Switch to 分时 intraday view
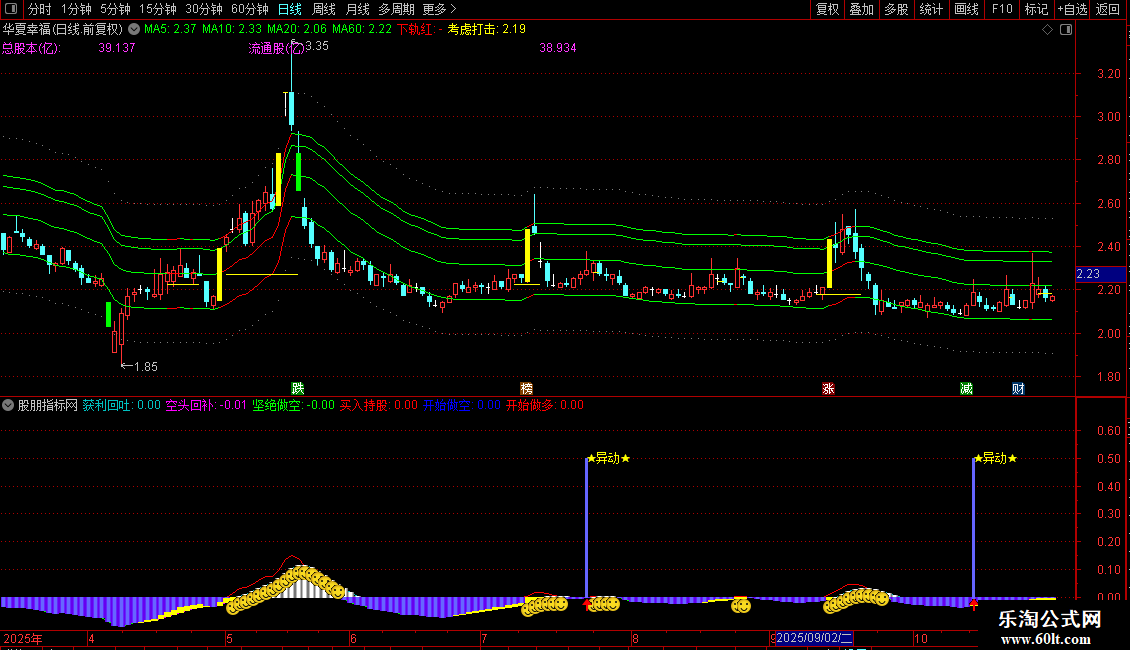The width and height of the screenshot is (1130, 650). [x=39, y=9]
